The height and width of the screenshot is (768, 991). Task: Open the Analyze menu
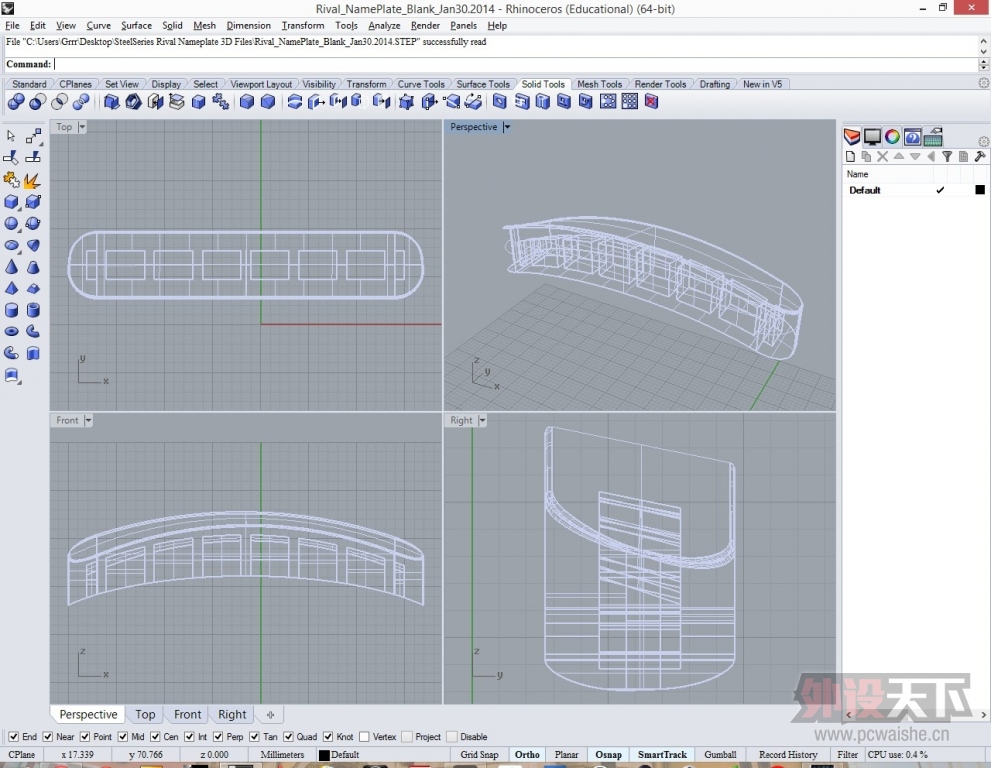[384, 25]
